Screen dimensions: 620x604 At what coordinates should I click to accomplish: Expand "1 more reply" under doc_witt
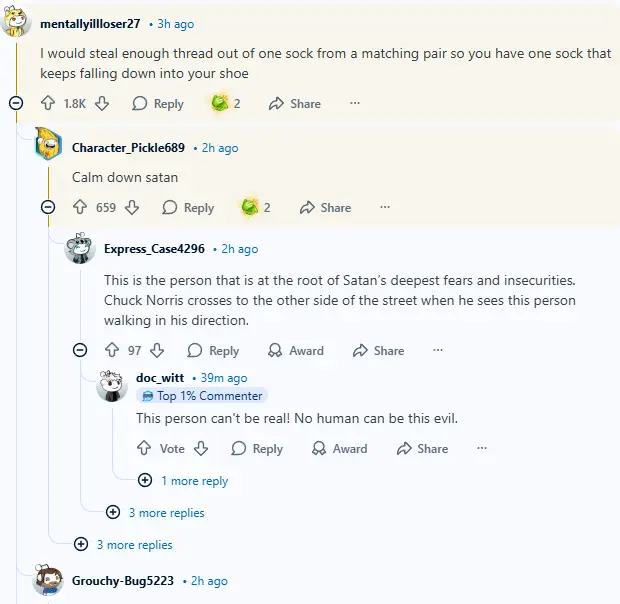pyautogui.click(x=185, y=481)
